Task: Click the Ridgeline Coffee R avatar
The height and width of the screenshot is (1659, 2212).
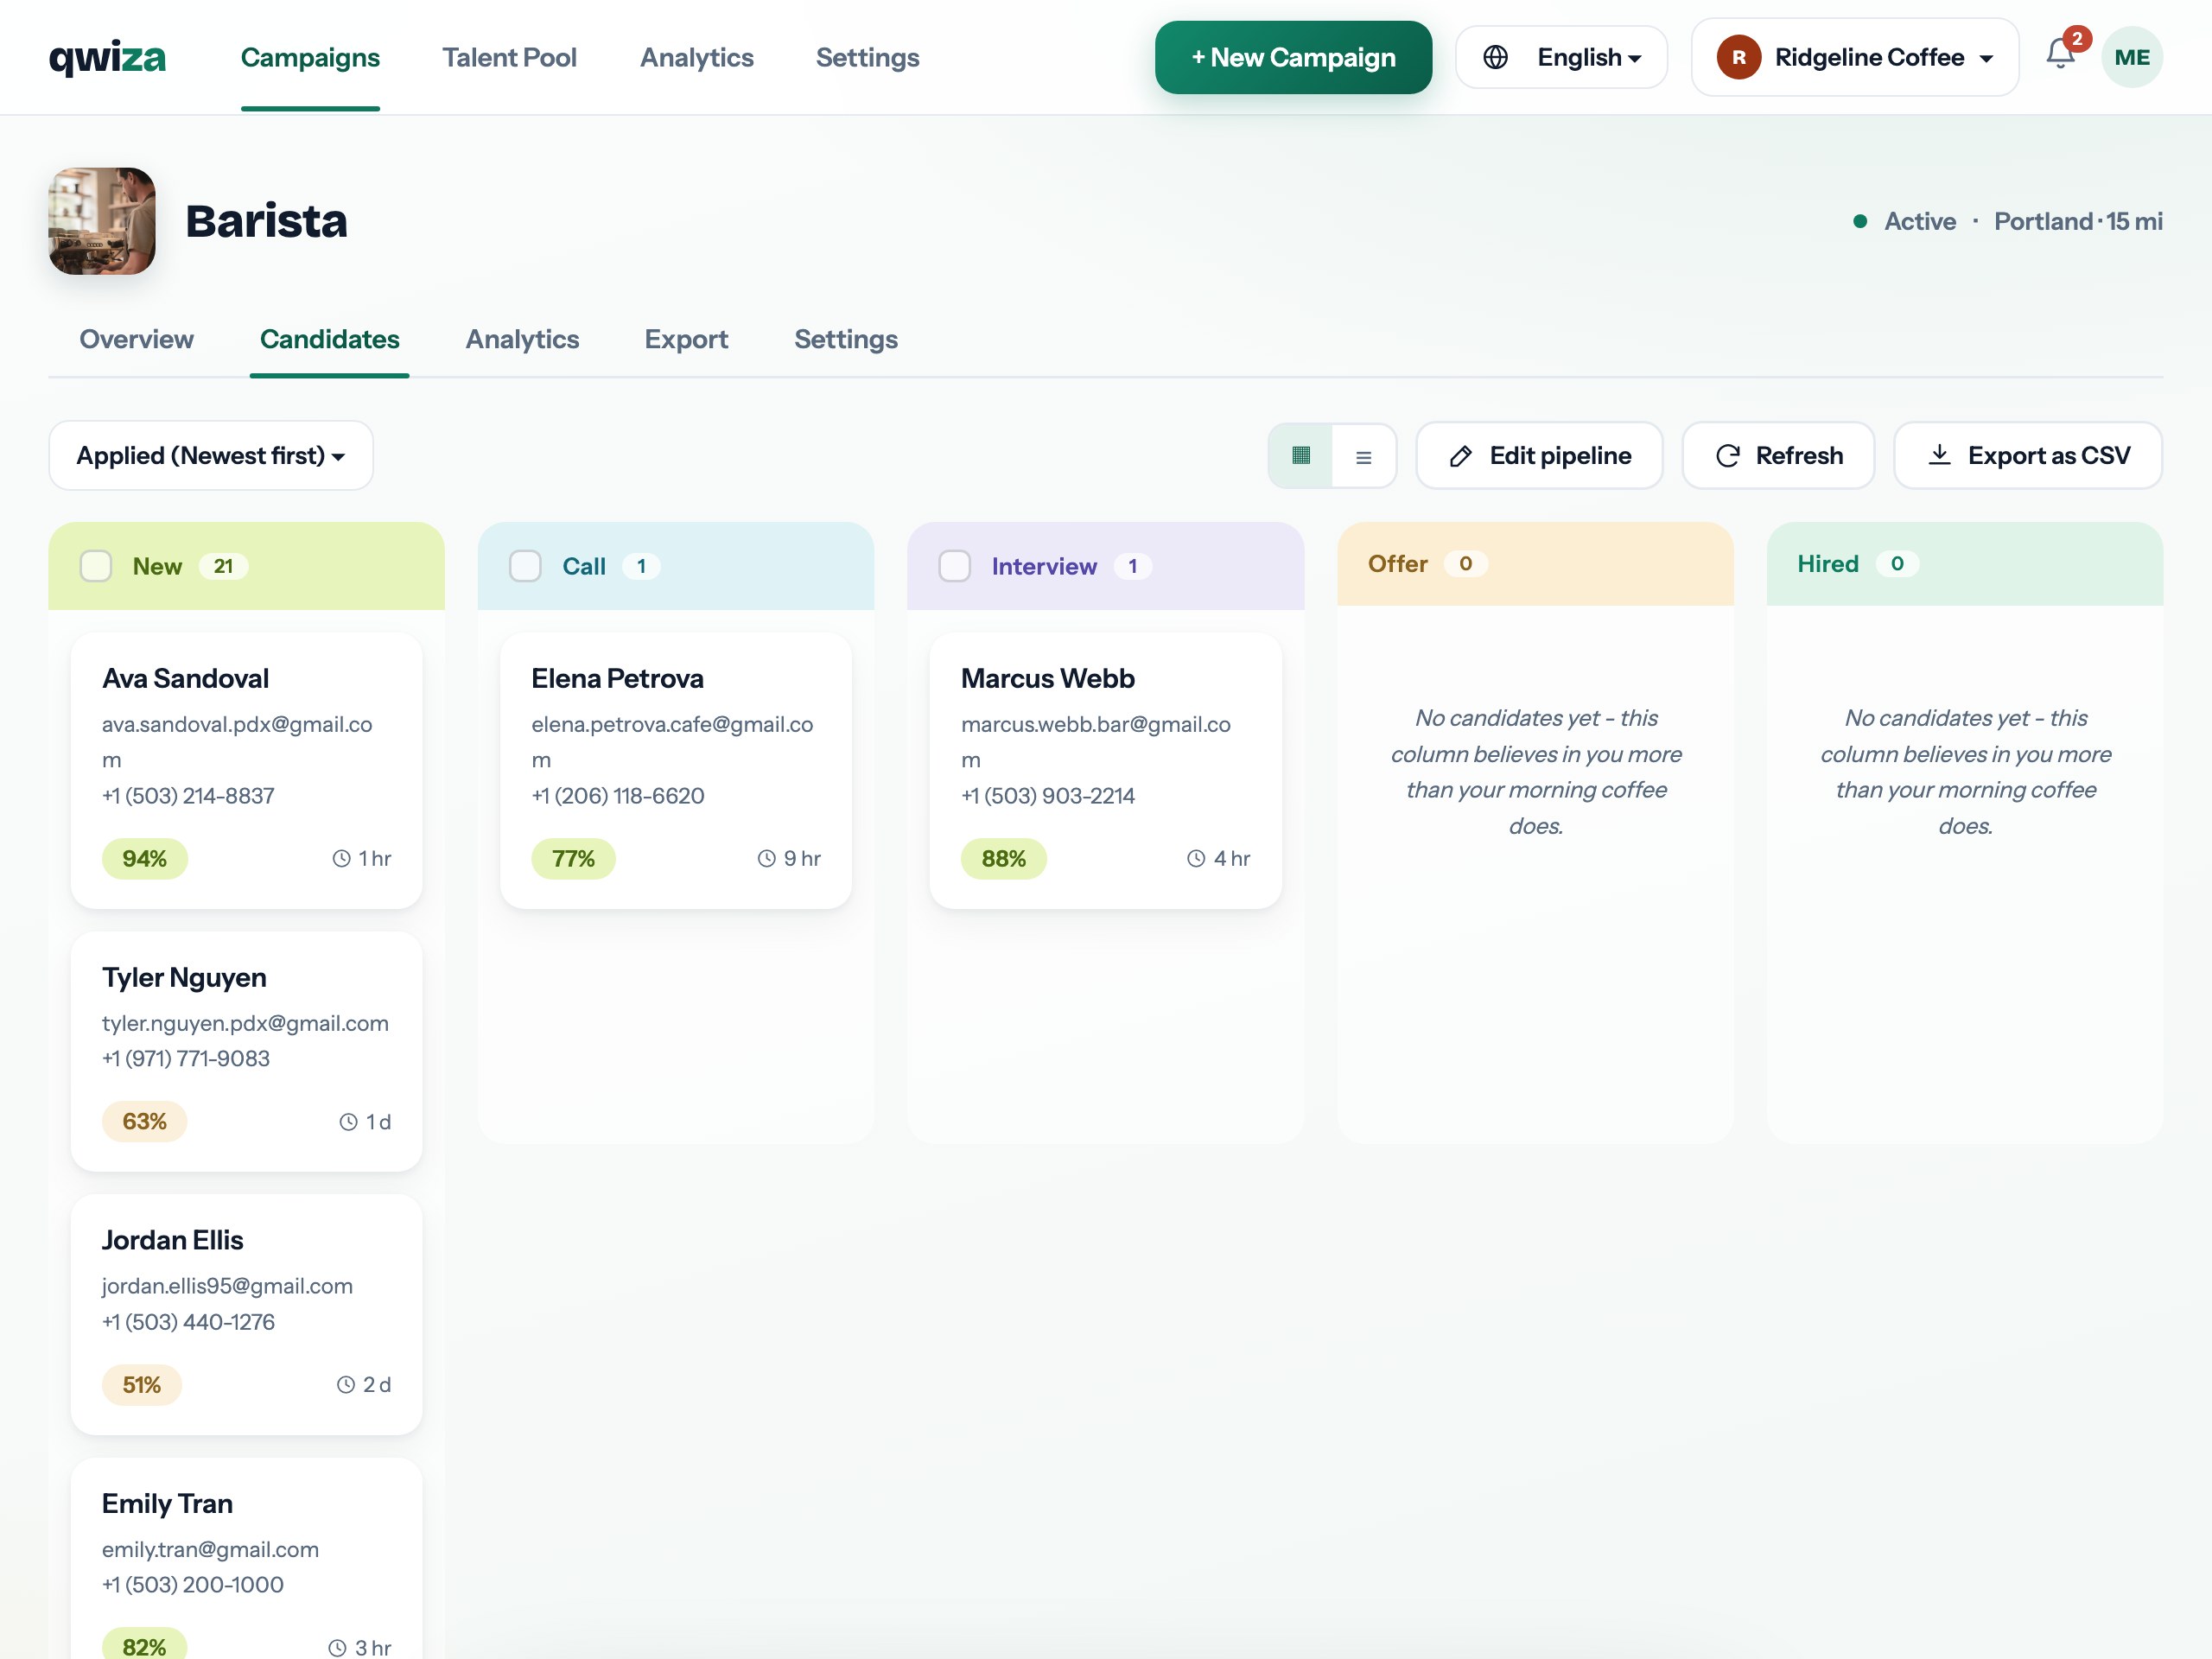Action: click(1739, 57)
